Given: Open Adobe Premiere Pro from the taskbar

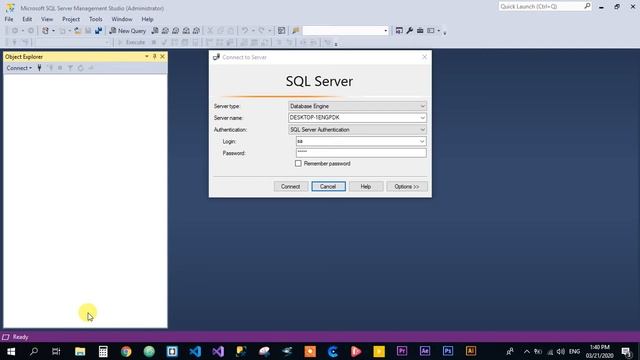Looking at the screenshot, I should tap(402, 351).
